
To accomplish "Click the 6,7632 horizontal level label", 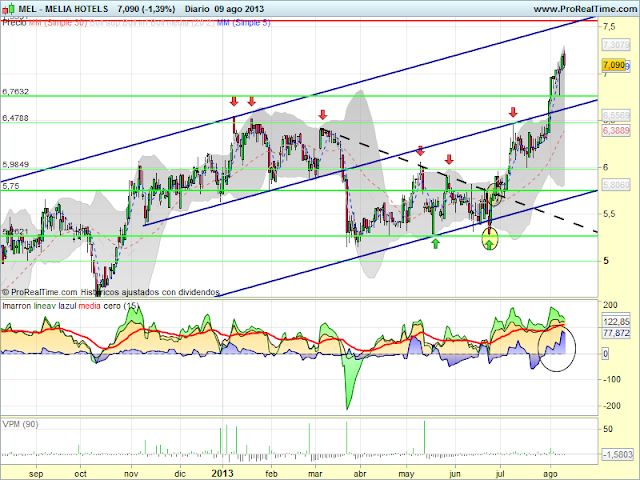I will (16, 91).
